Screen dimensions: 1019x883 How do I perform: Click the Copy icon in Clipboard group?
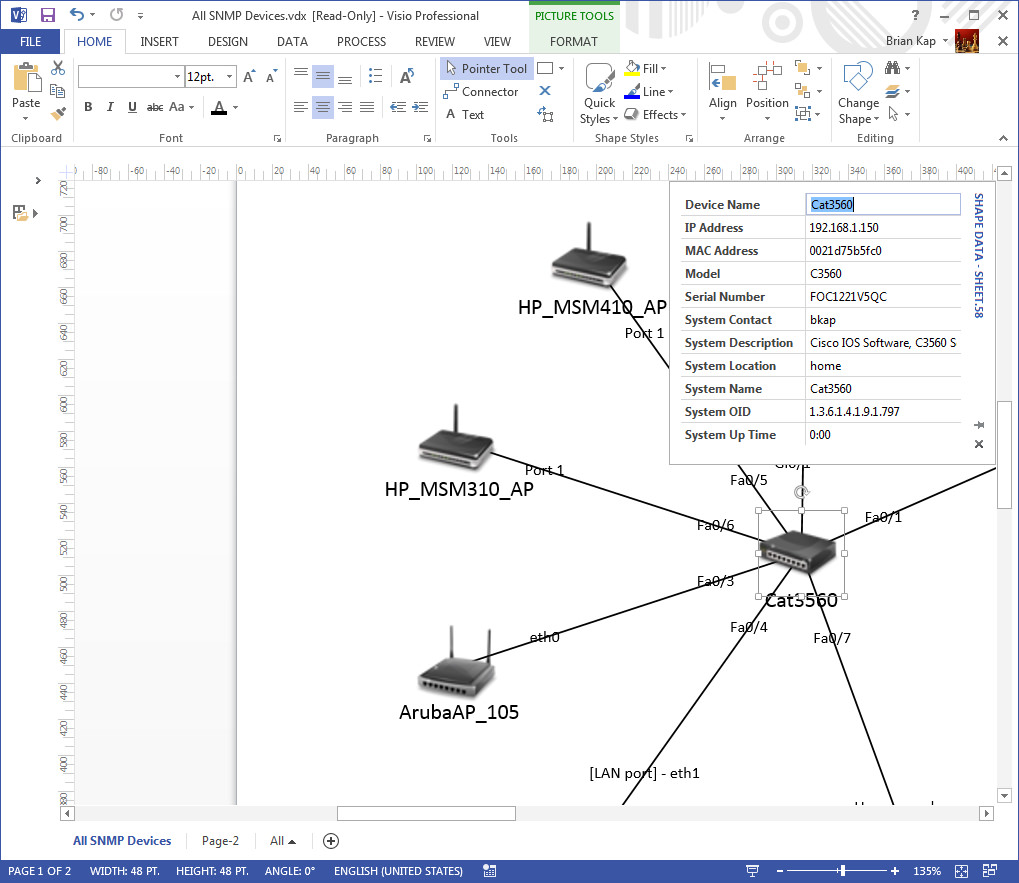58,90
